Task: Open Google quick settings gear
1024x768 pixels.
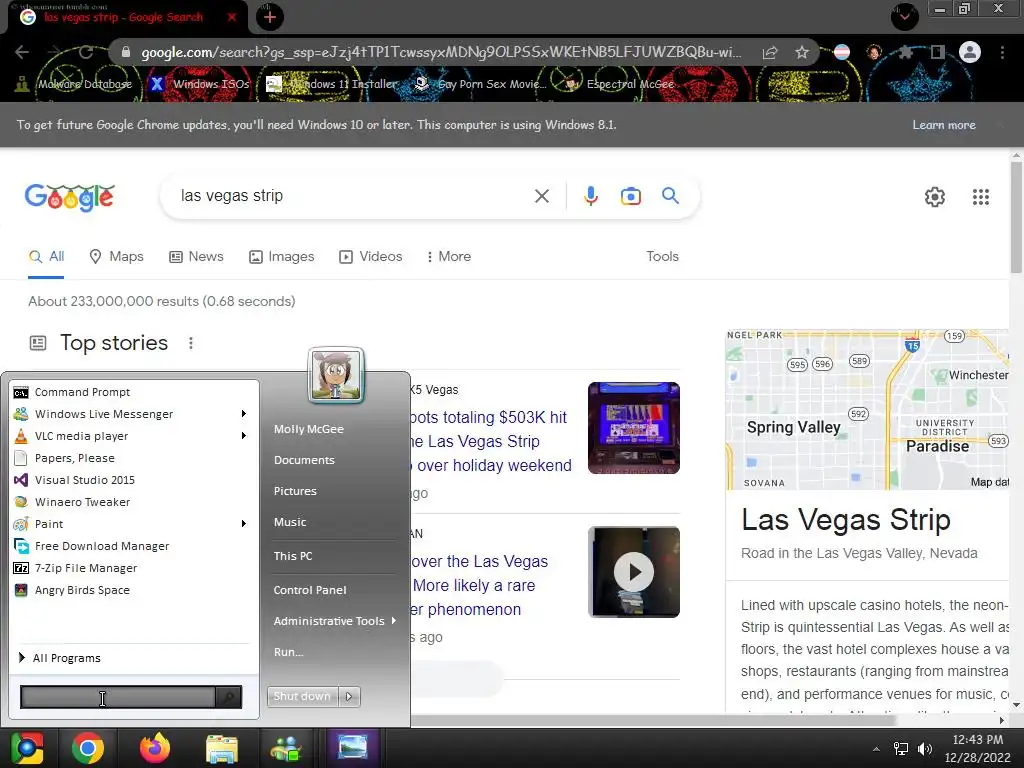Action: (x=935, y=197)
